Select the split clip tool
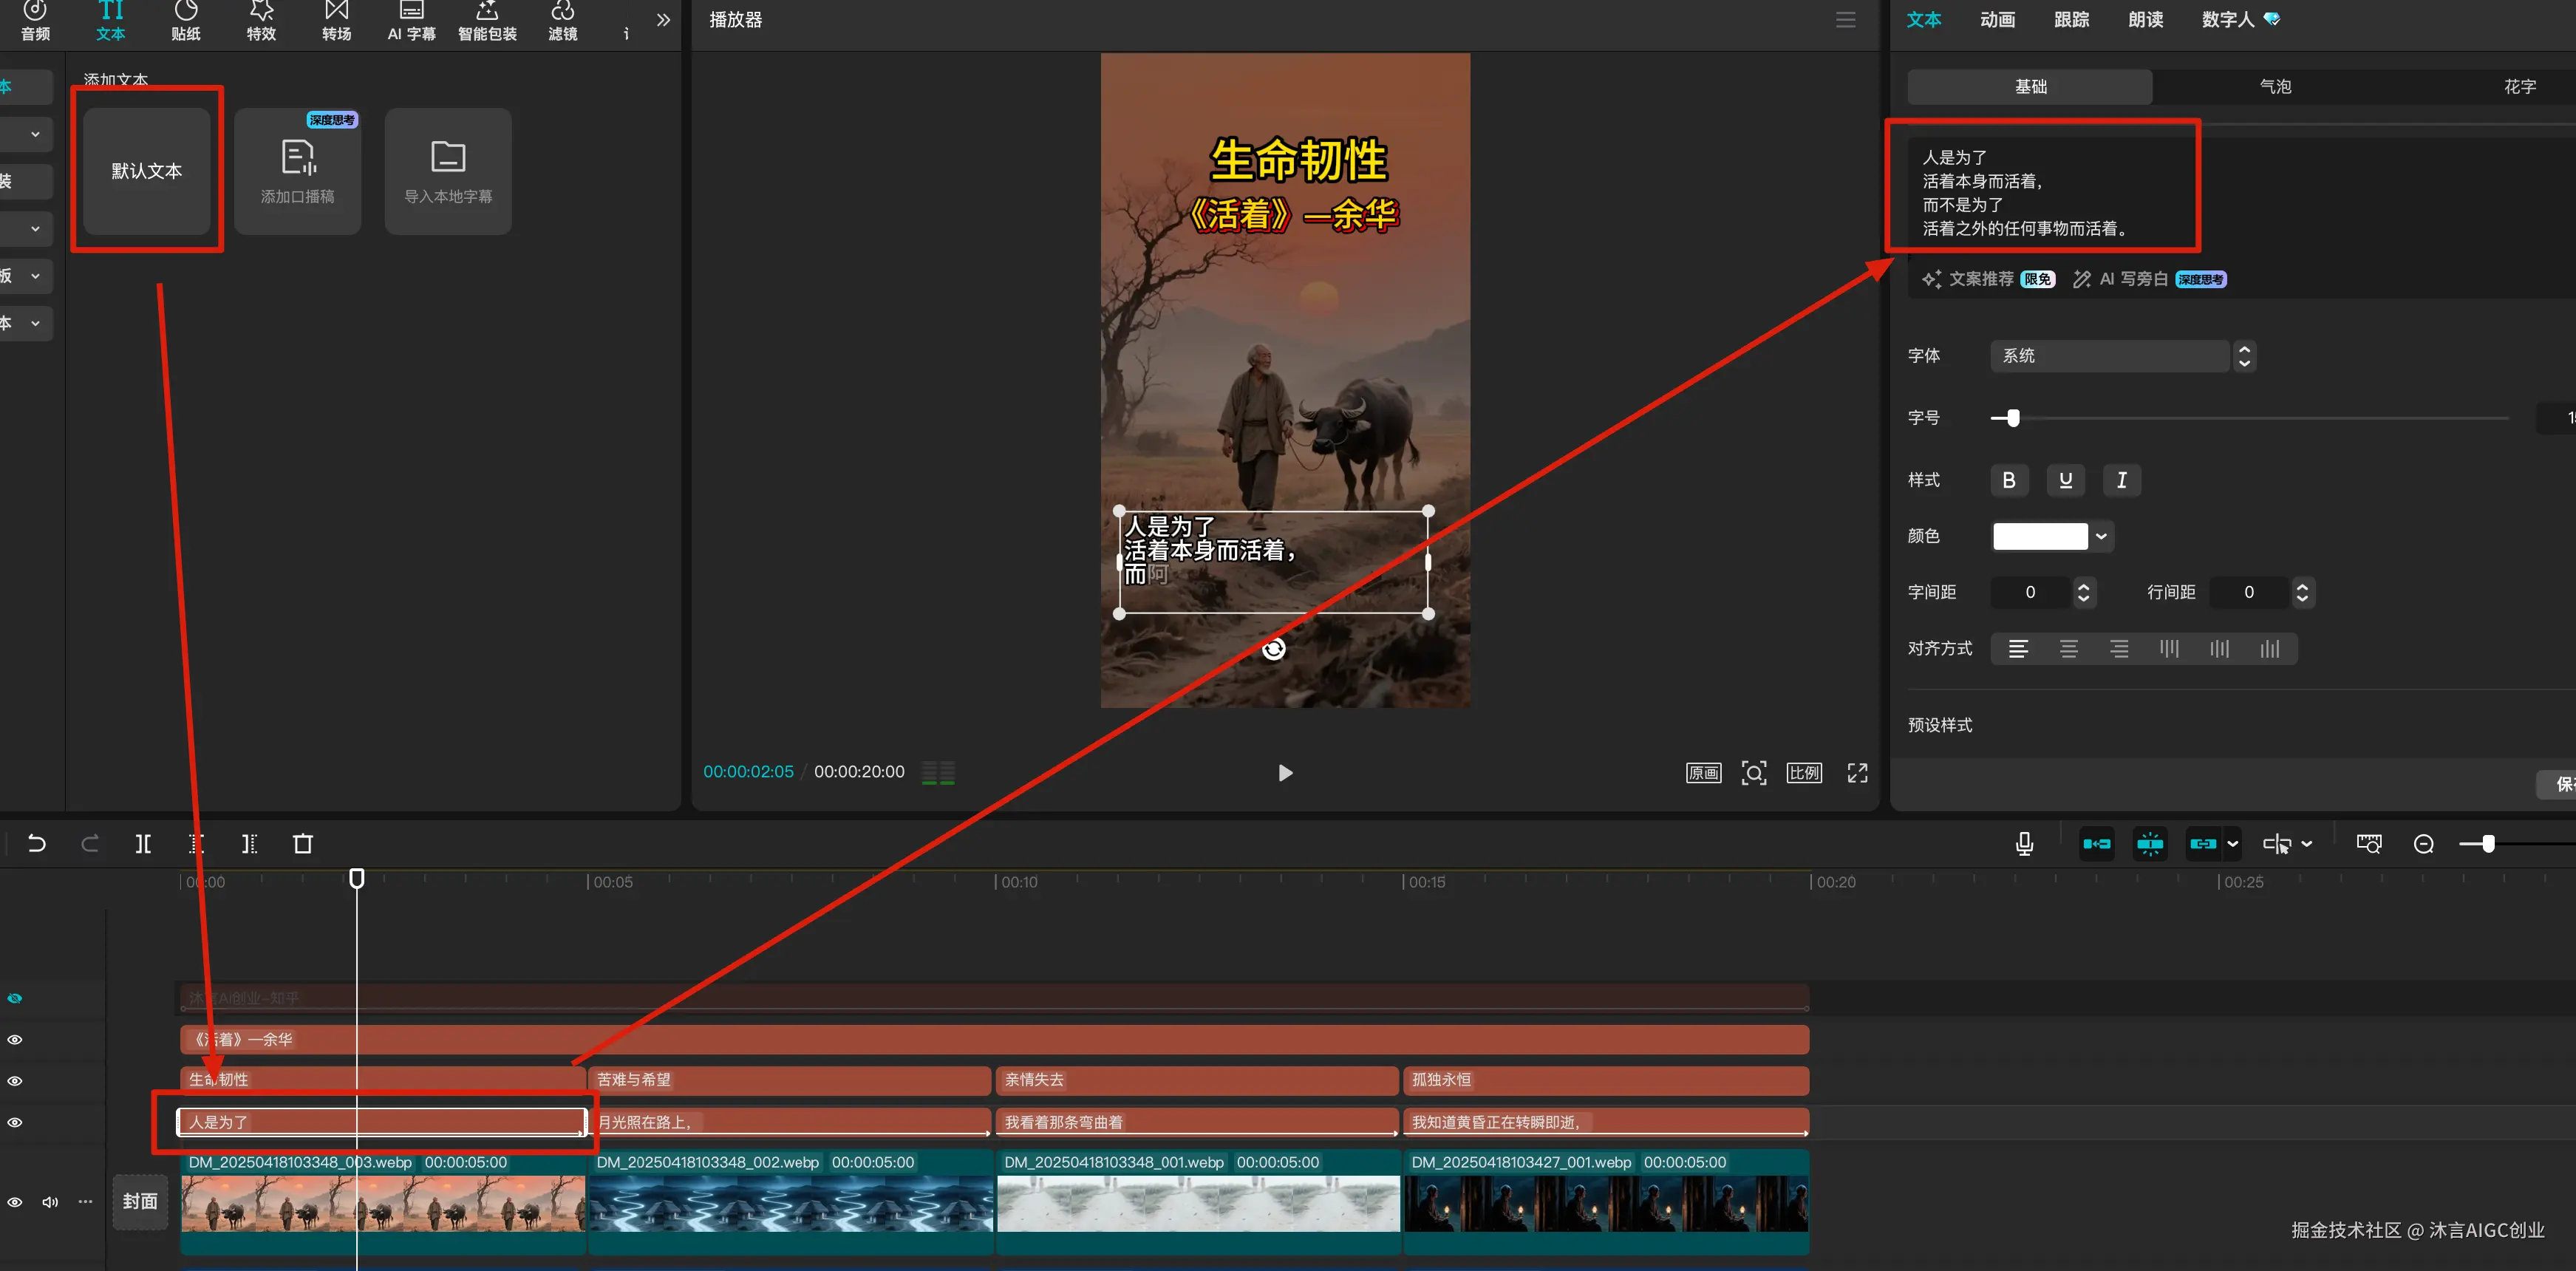Viewport: 2576px width, 1271px height. click(143, 843)
